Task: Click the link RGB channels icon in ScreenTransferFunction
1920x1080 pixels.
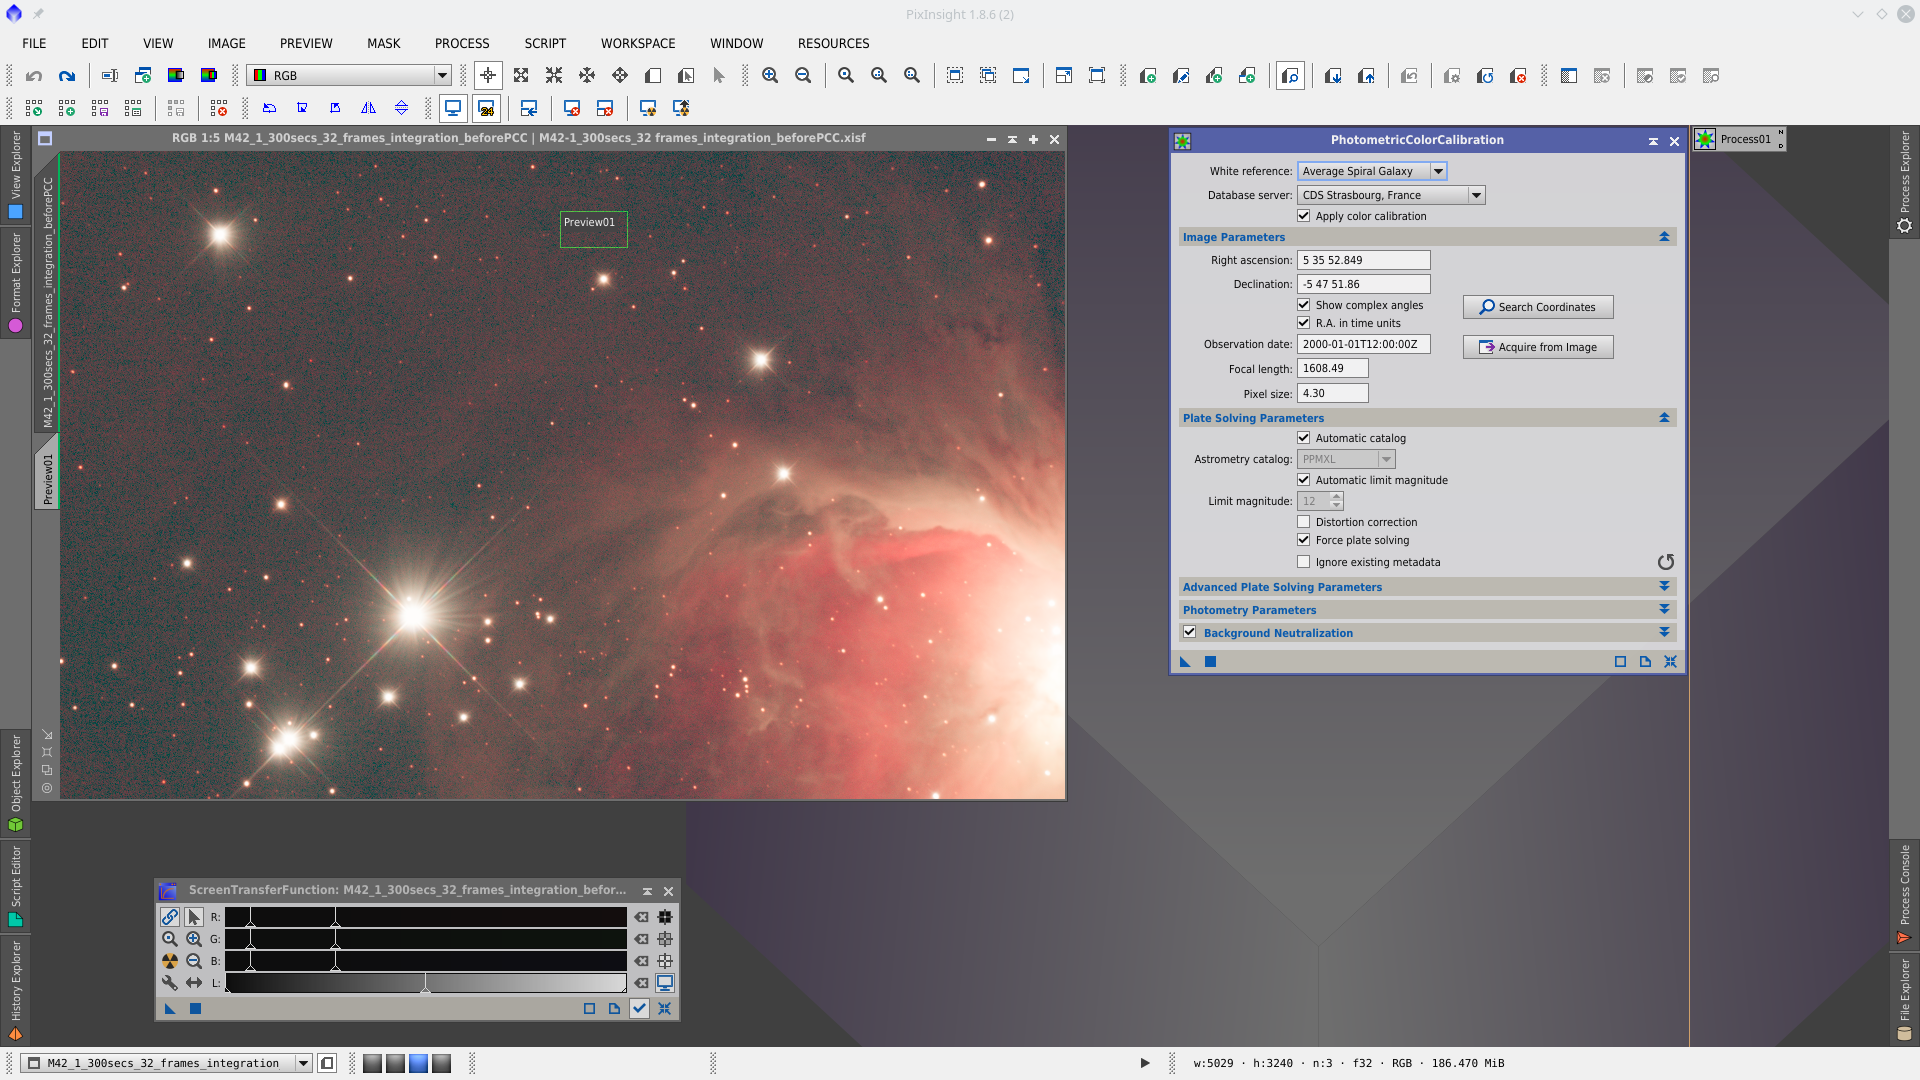Action: (x=170, y=917)
